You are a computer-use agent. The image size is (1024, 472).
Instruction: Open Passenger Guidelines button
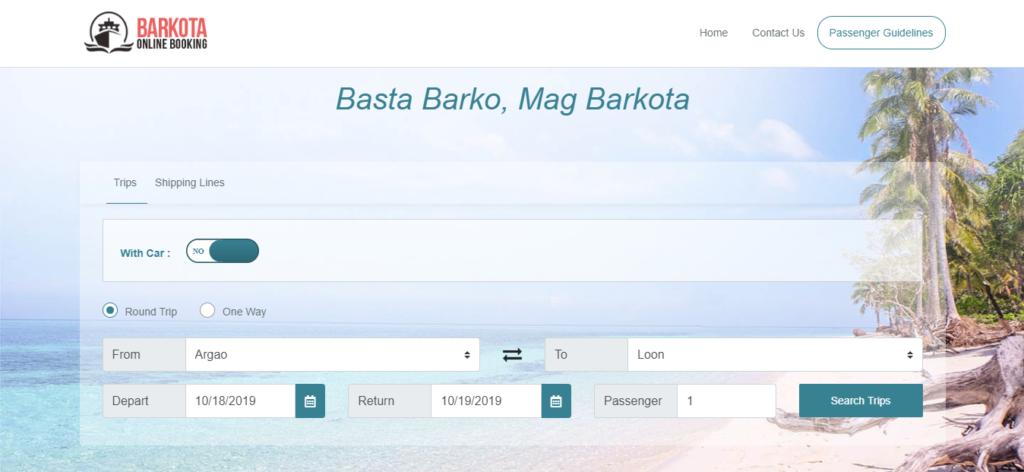[881, 33]
